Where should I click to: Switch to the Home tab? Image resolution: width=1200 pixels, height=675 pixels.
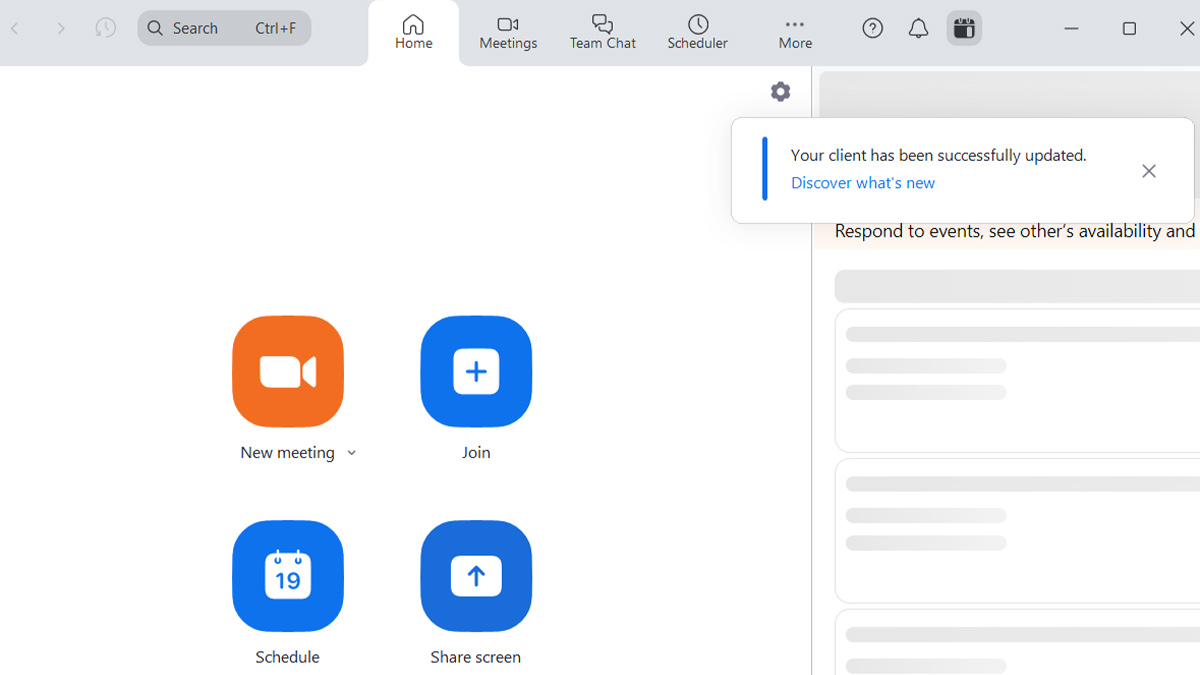pos(413,32)
